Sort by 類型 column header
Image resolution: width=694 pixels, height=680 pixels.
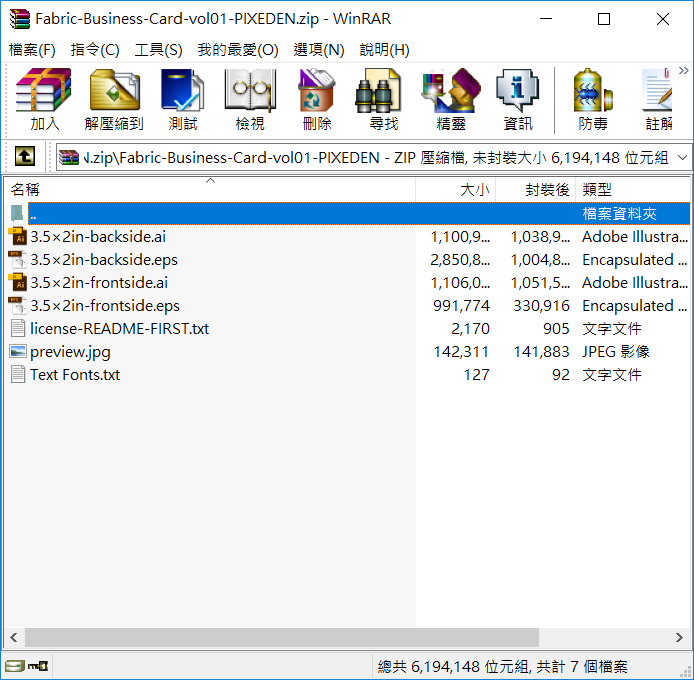[x=632, y=190]
